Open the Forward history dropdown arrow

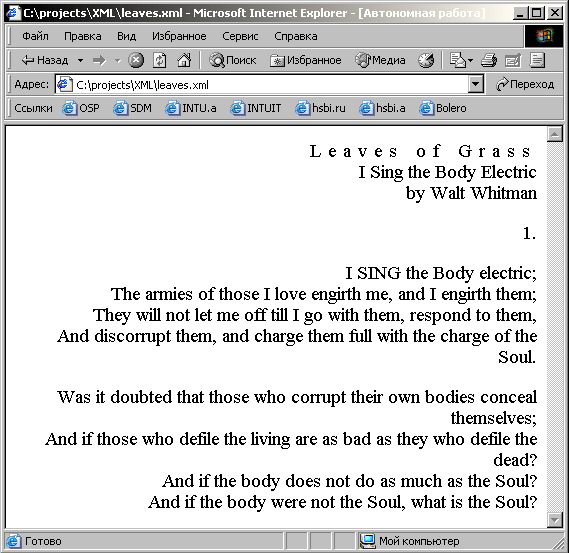coord(118,60)
